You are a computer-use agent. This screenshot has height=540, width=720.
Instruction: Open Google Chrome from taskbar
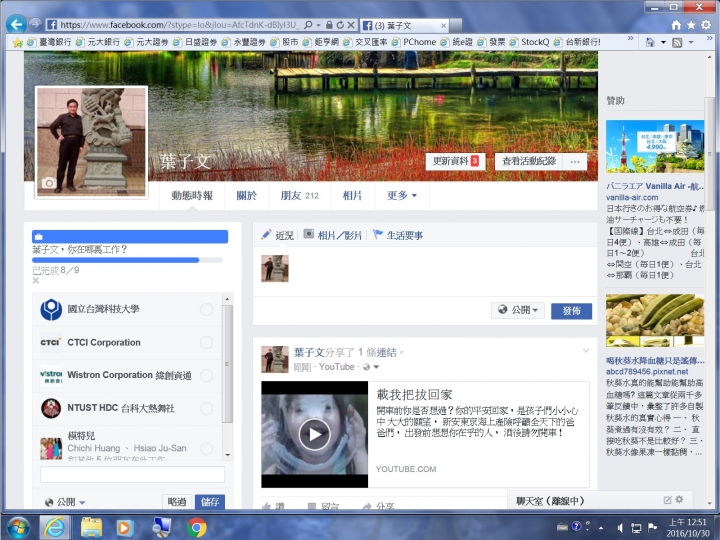tap(197, 528)
